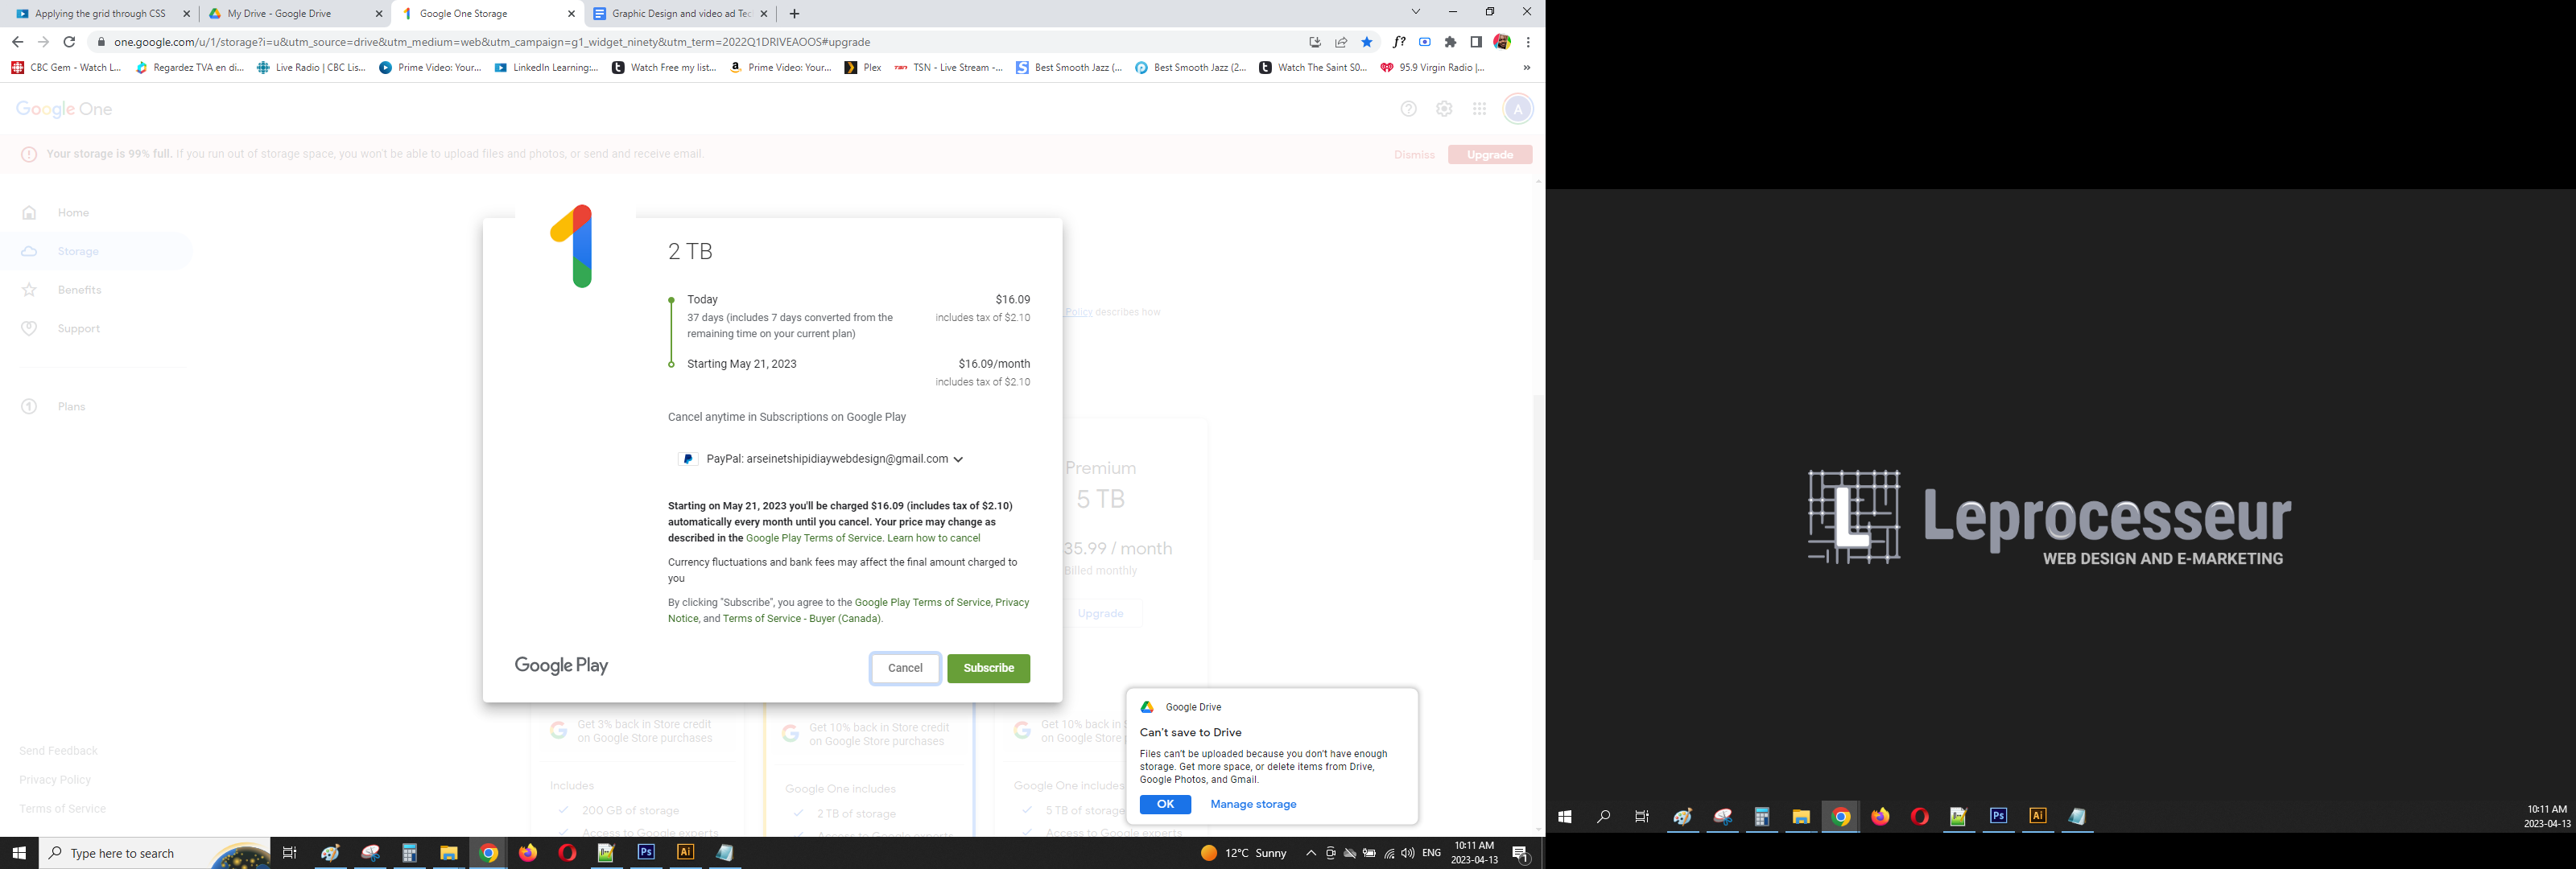Open Illustrator from the taskbar
The height and width of the screenshot is (869, 2576).
tap(685, 853)
